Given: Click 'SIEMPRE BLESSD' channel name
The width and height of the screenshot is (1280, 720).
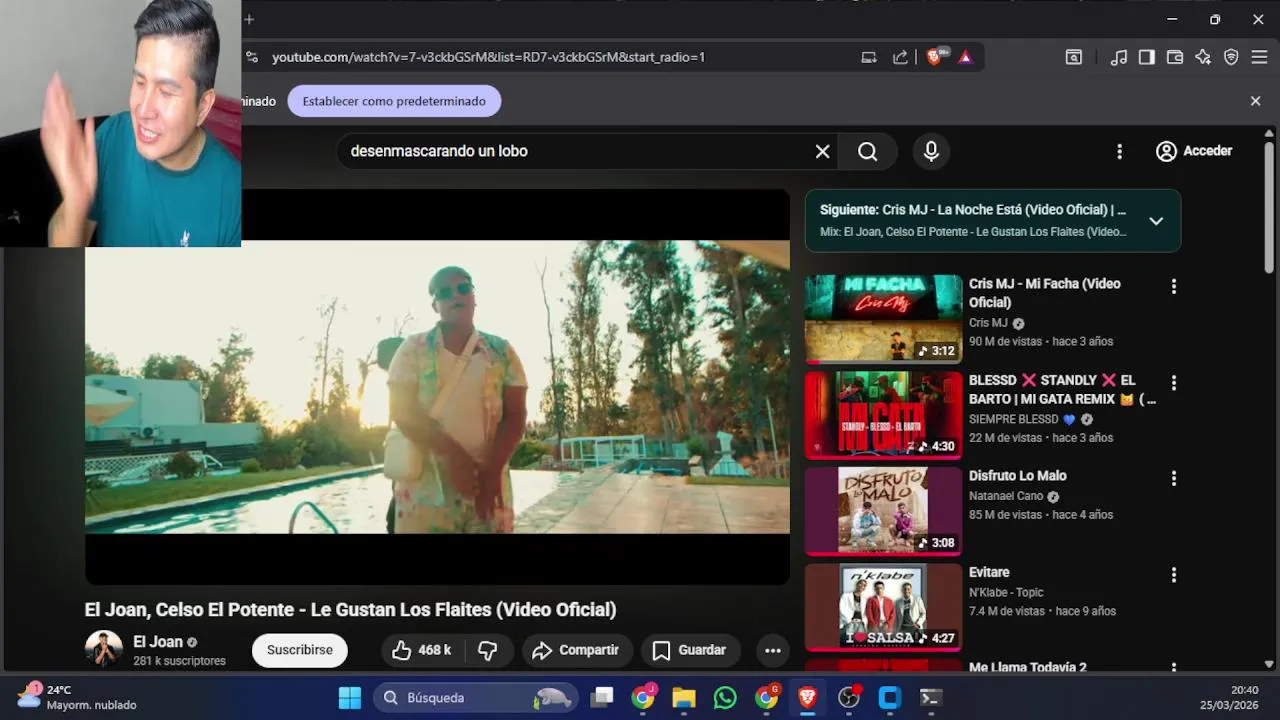Looking at the screenshot, I should (x=1013, y=419).
